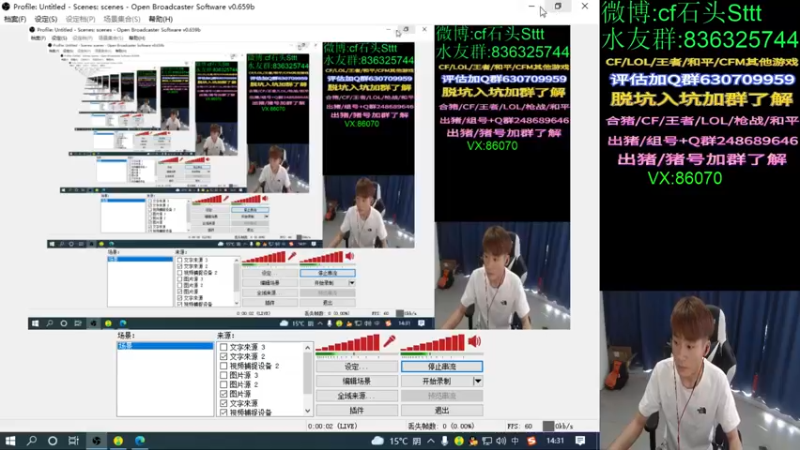
Task: Open Task View on the taskbar
Action: tap(73, 440)
